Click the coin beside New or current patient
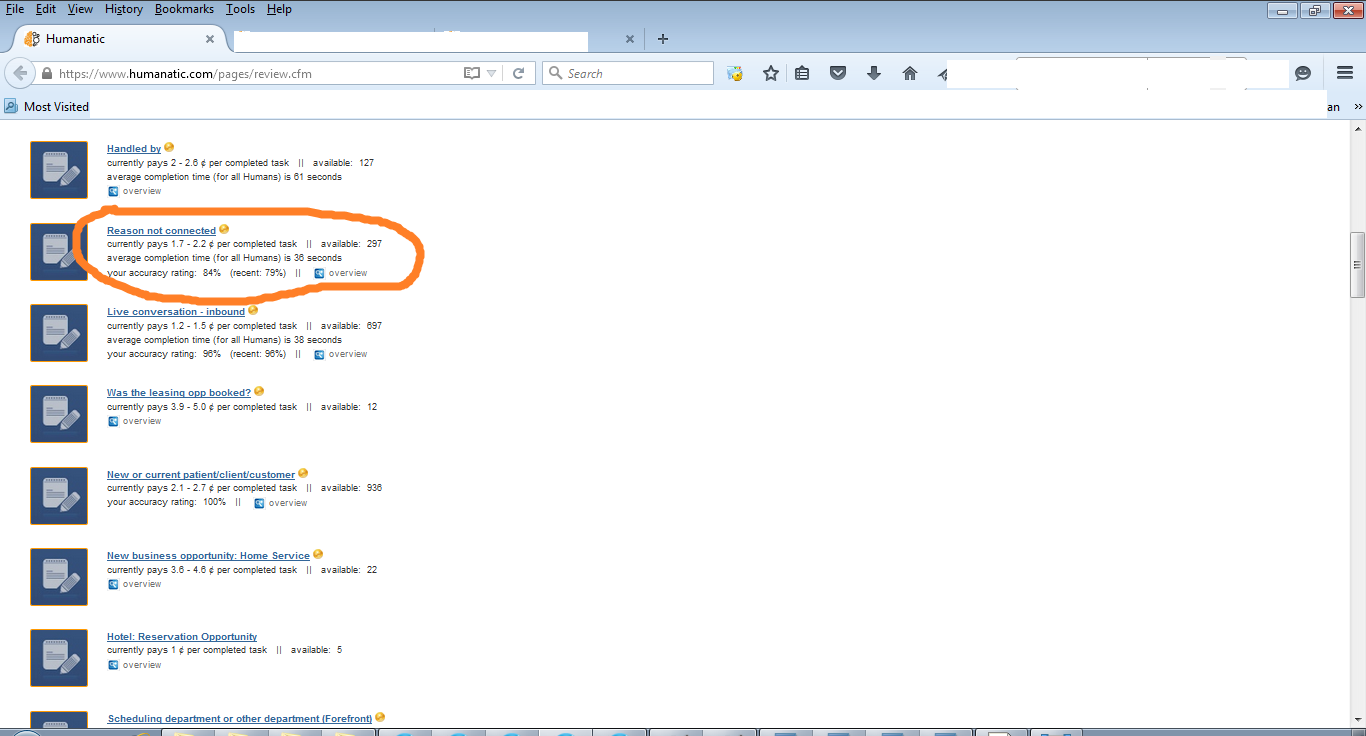This screenshot has height=736, width=1366. [x=303, y=473]
